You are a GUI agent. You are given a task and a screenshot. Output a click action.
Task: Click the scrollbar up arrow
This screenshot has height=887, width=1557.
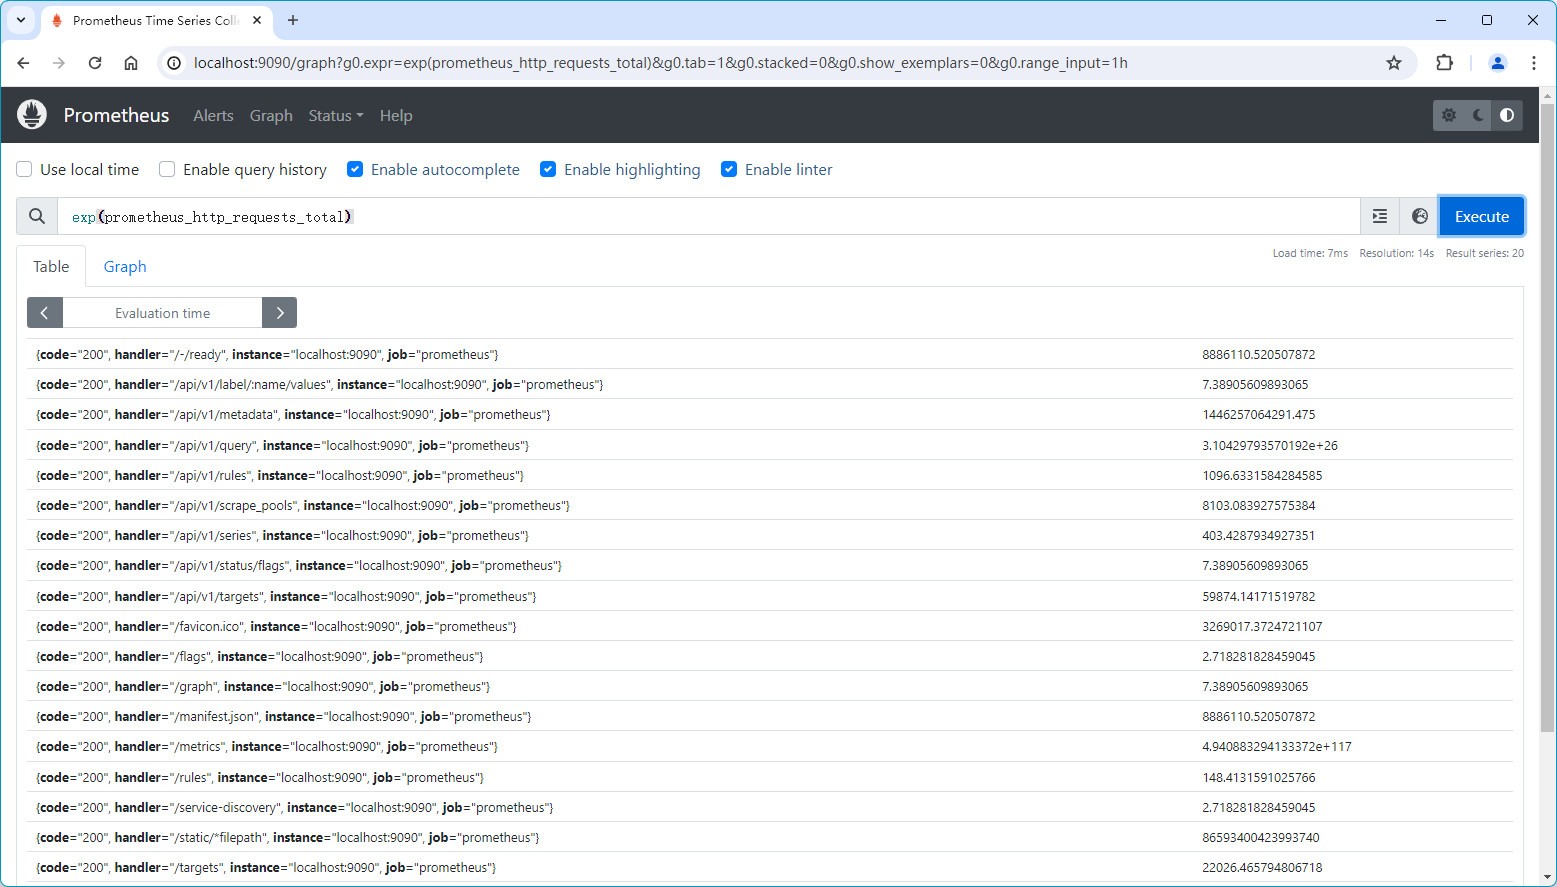(x=1548, y=96)
